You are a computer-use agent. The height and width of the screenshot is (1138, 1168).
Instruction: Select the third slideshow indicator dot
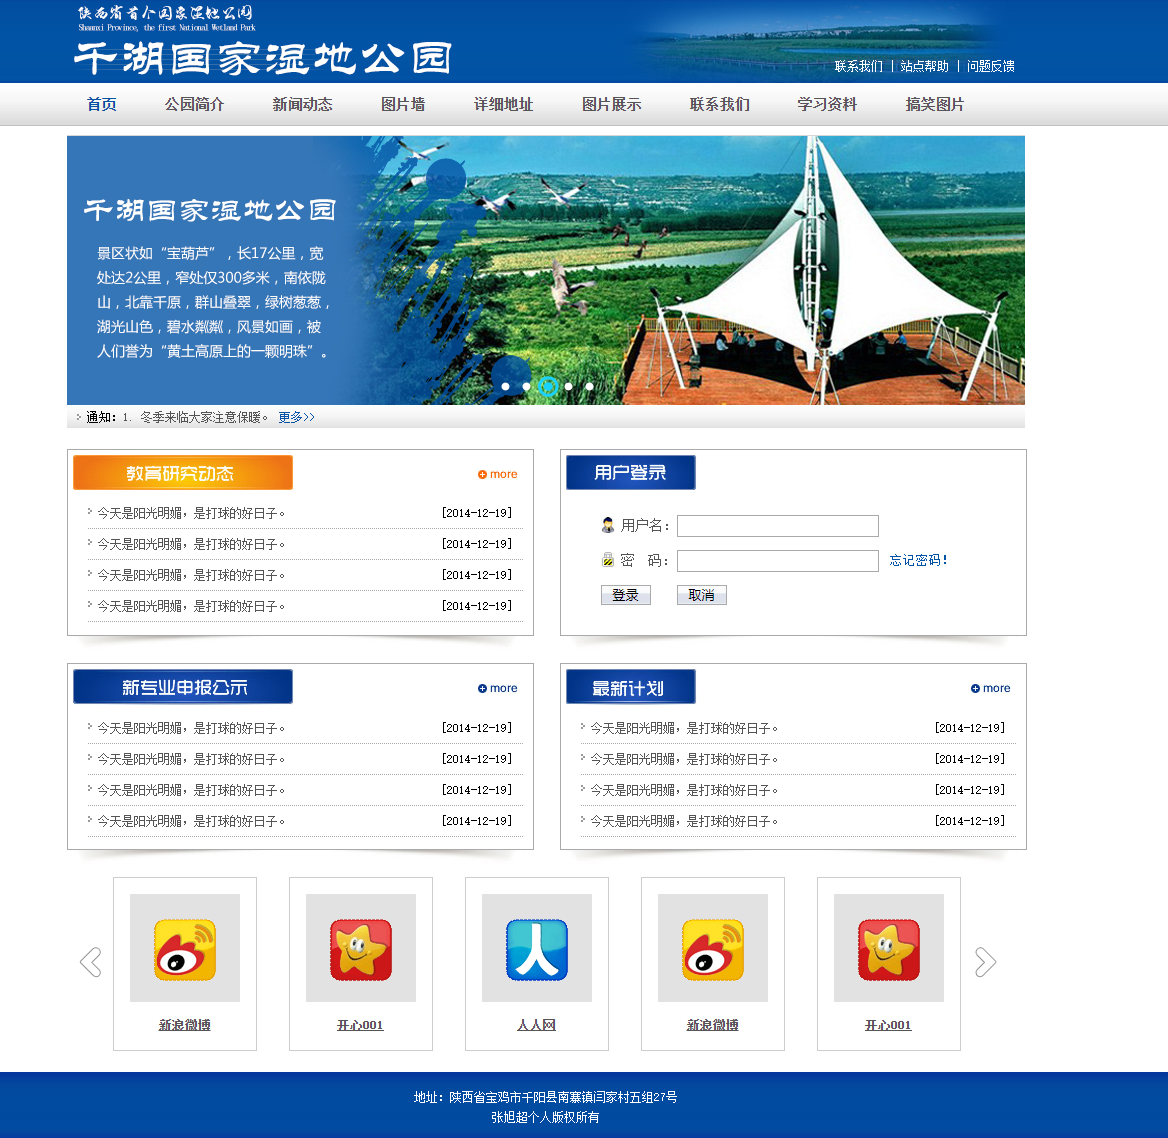[x=547, y=385]
